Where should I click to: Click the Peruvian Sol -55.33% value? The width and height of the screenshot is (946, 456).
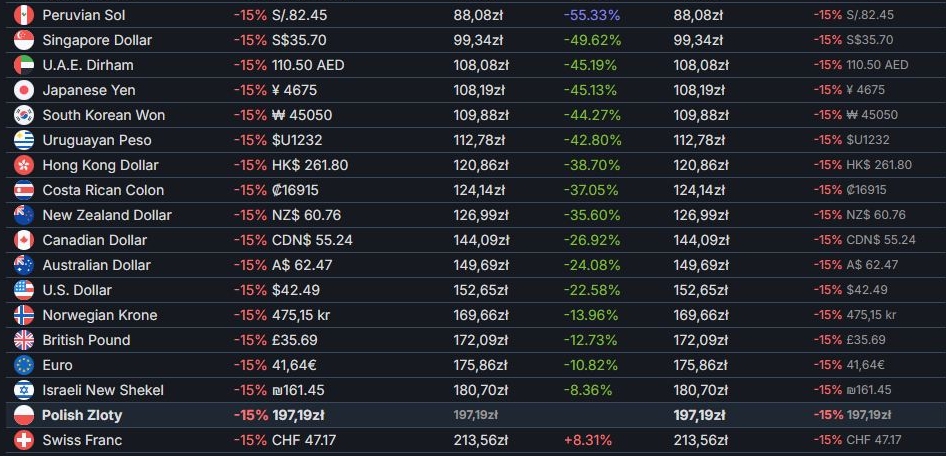coord(592,15)
